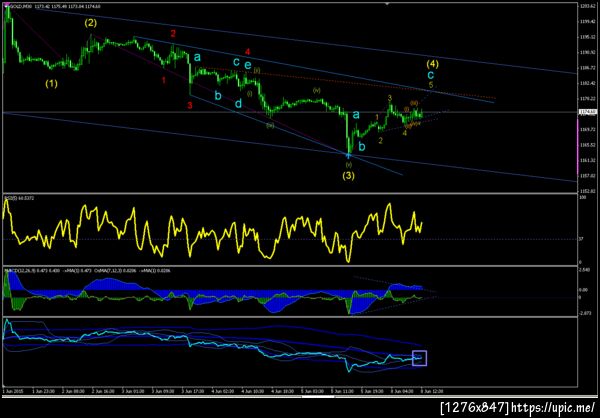Click the red wave 4 label

point(248,51)
